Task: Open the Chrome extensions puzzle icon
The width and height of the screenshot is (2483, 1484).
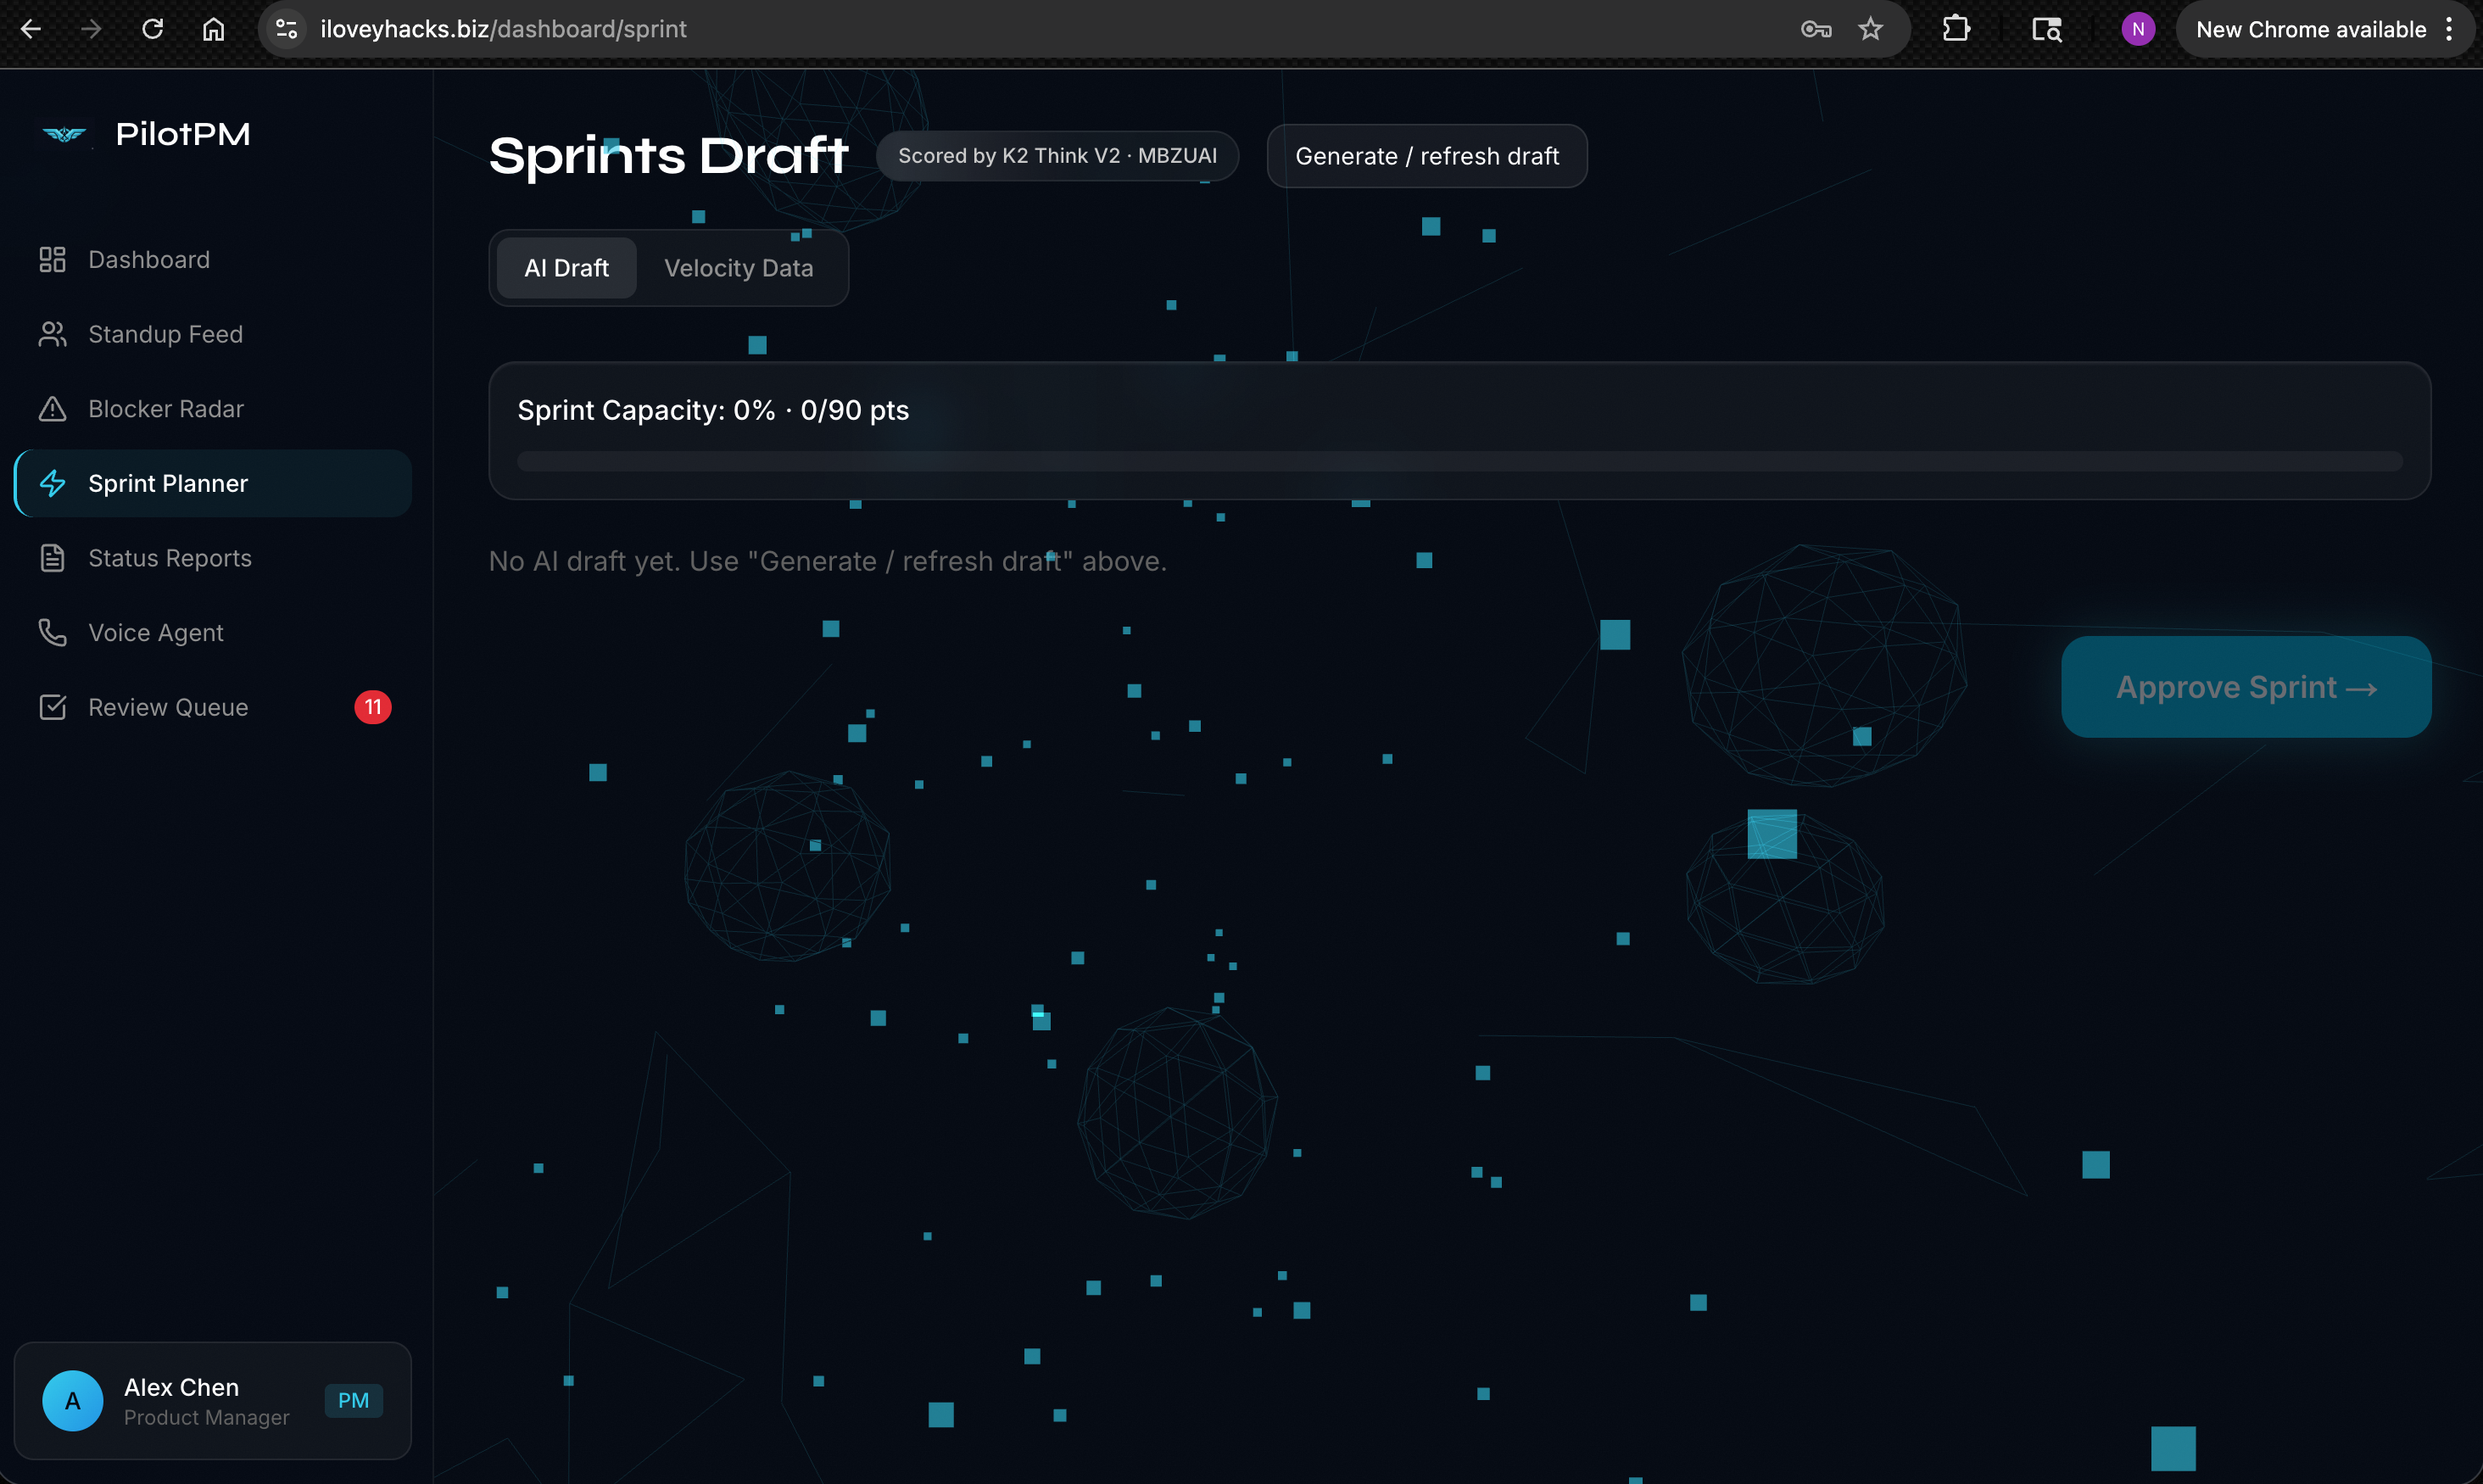Action: coord(1955,29)
